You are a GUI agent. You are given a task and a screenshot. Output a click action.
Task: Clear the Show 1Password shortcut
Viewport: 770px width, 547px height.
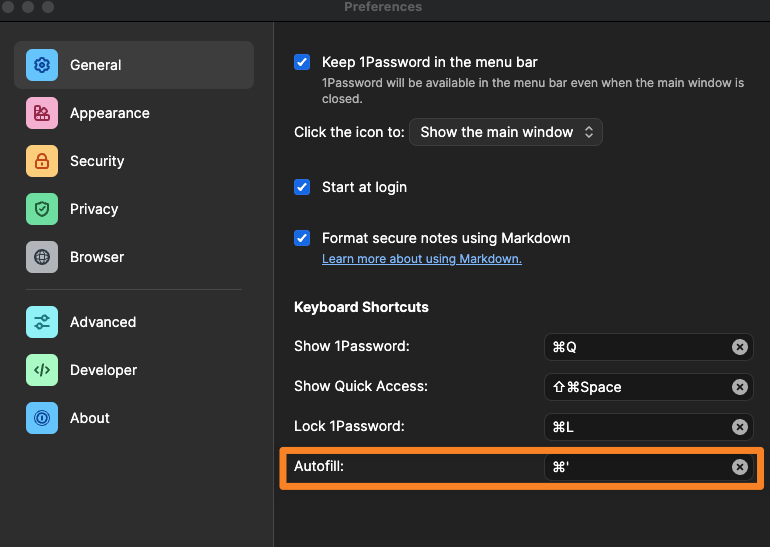pyautogui.click(x=739, y=347)
